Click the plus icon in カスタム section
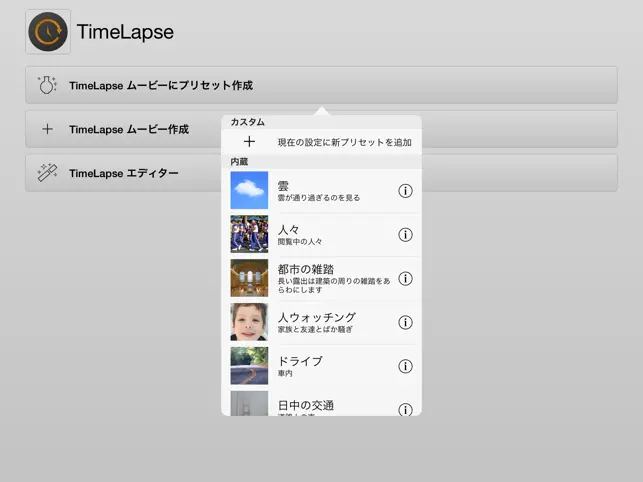Screen dimensions: 643x482 pos(249,142)
